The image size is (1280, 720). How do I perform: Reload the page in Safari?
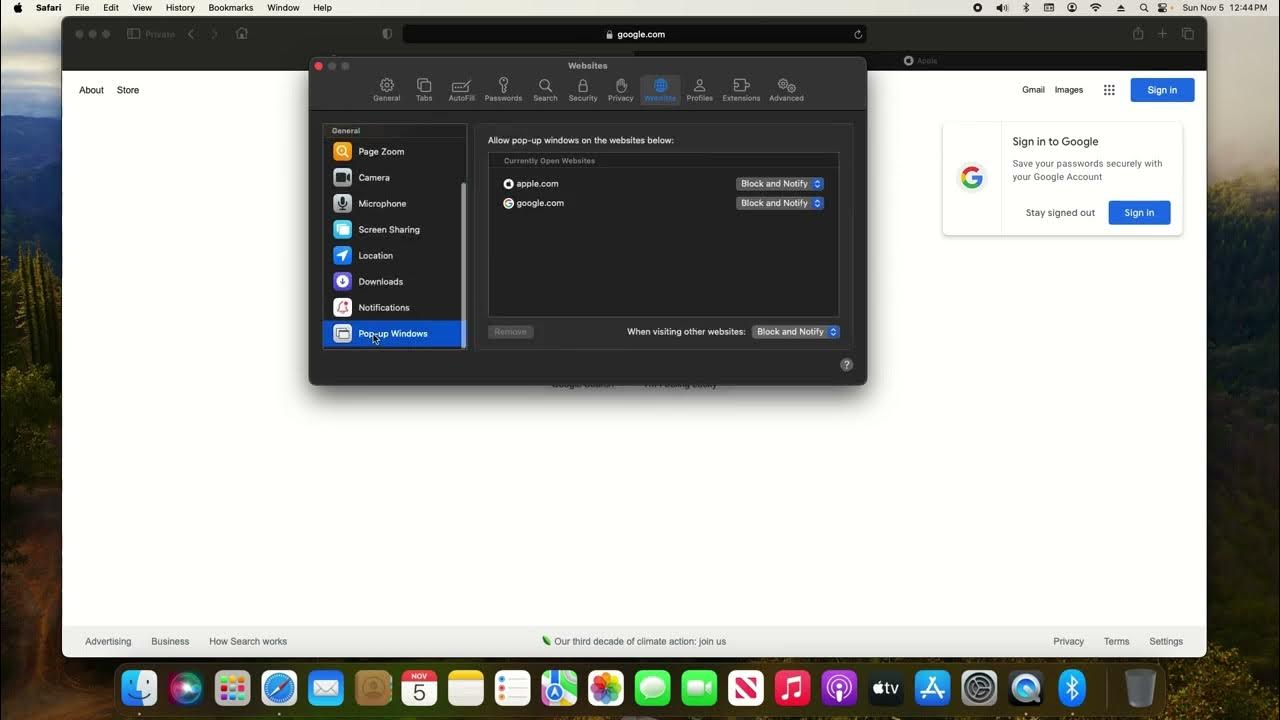858,34
